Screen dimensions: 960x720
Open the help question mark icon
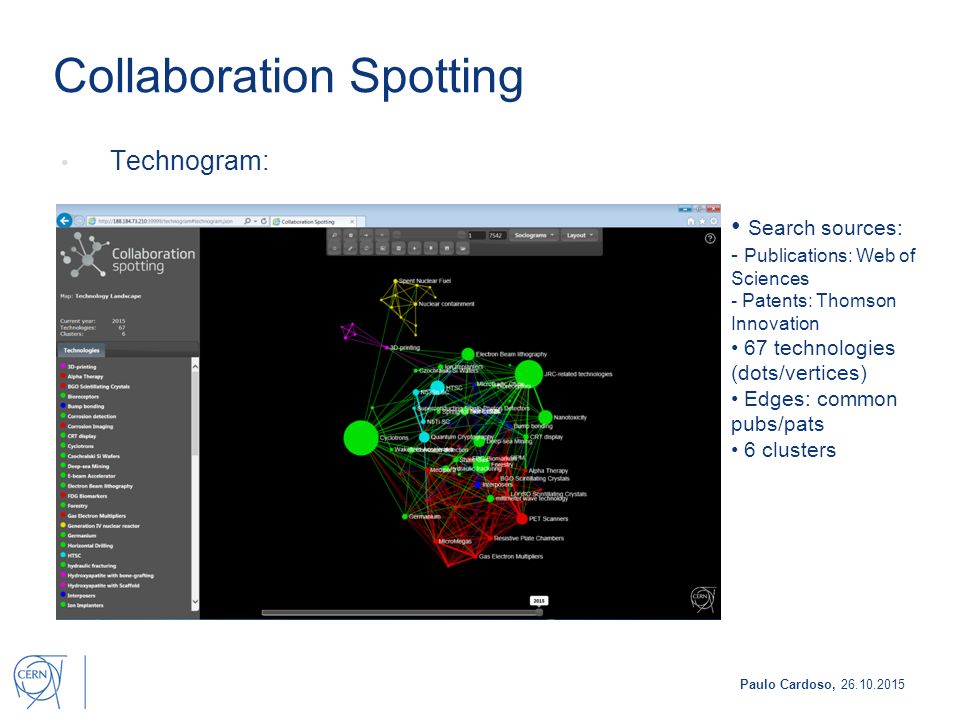point(710,239)
